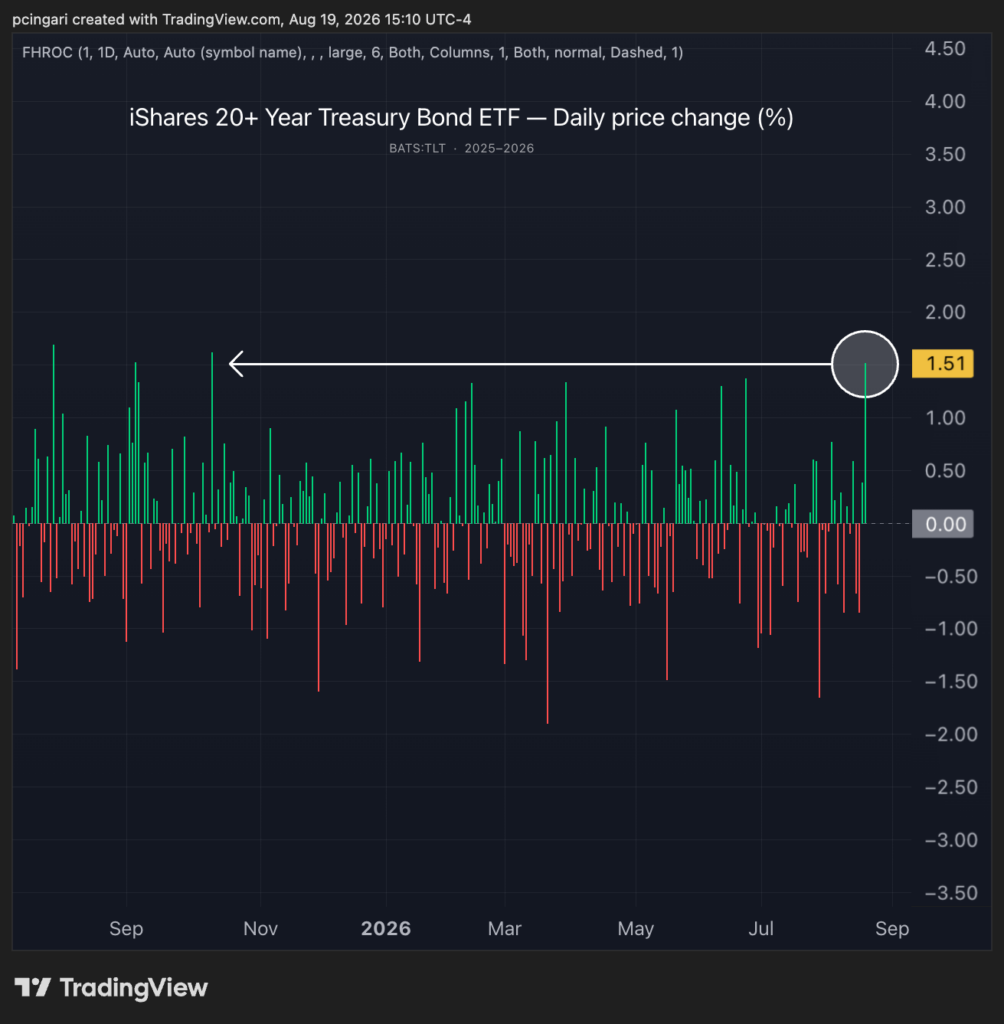Image resolution: width=1004 pixels, height=1024 pixels.
Task: Click the 3.50 value on price axis
Action: (x=945, y=154)
